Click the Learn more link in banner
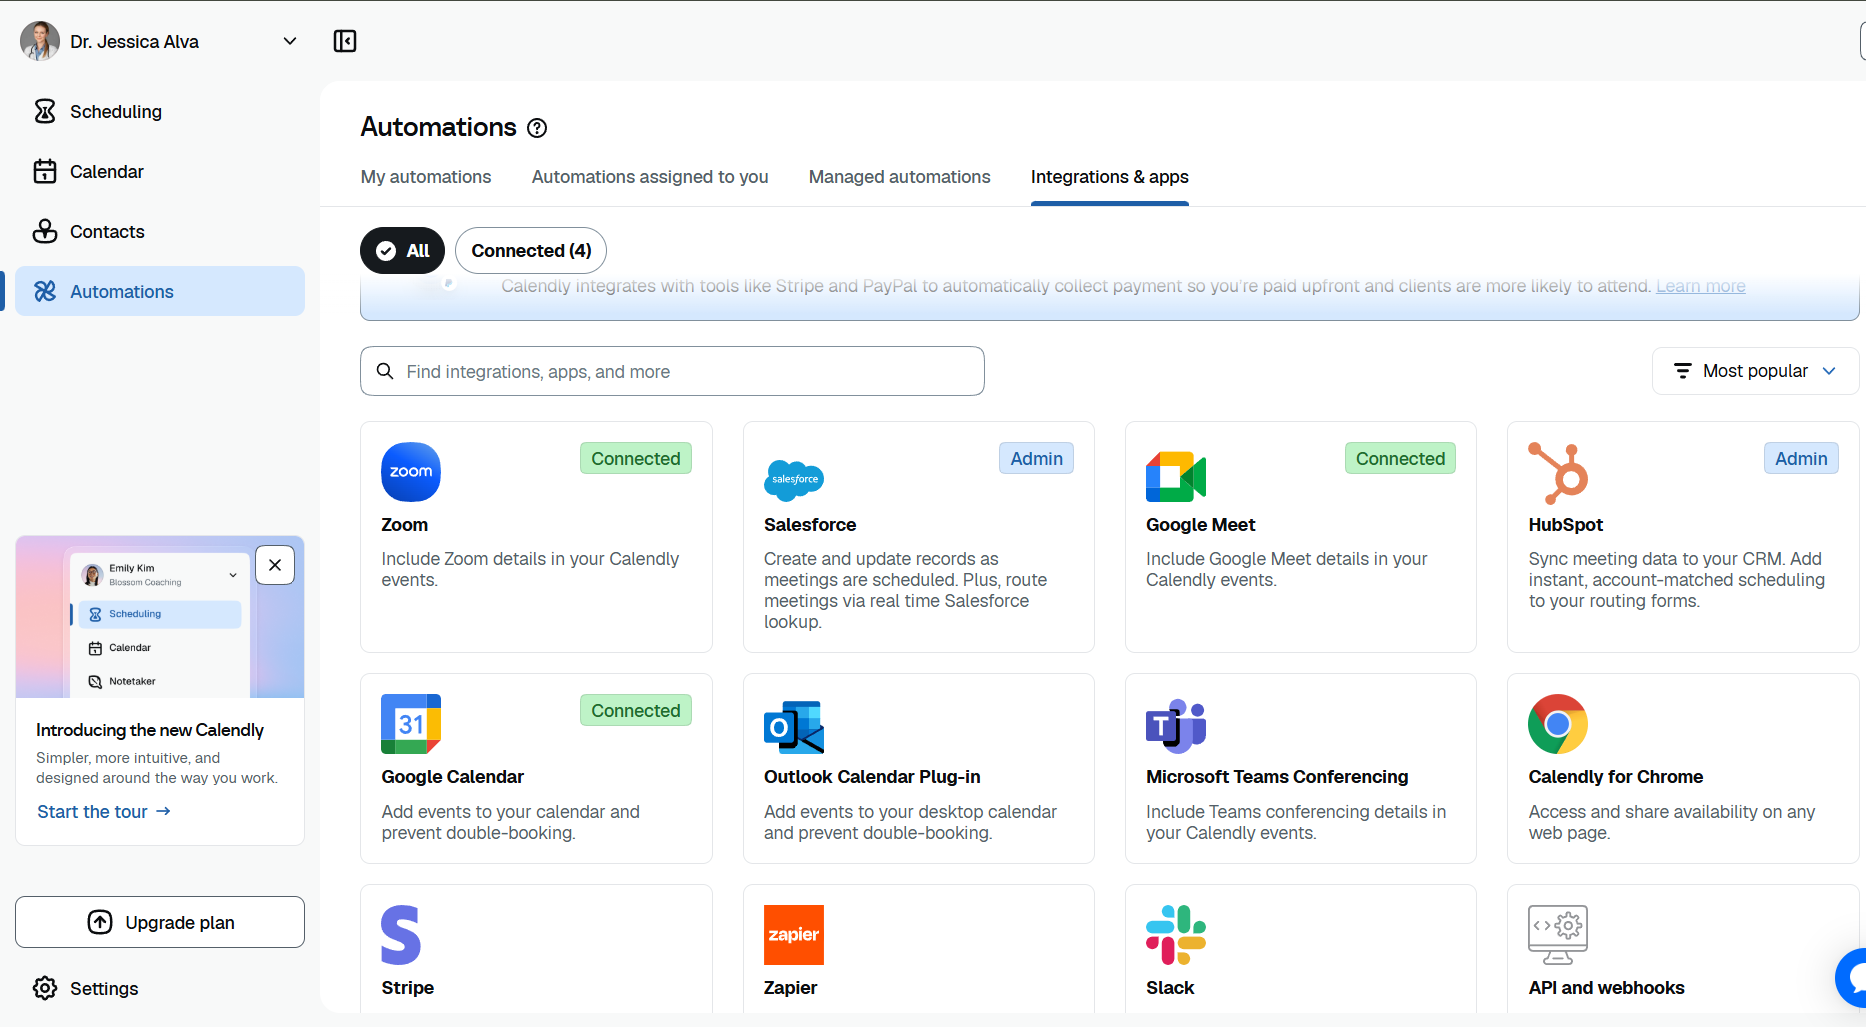 point(1701,286)
